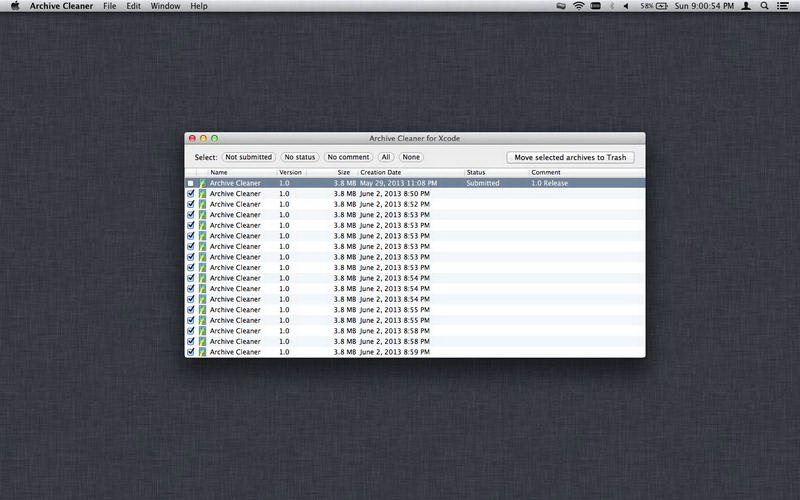Viewport: 800px width, 500px height.
Task: Select archives with Not submitted filter
Action: click(248, 157)
